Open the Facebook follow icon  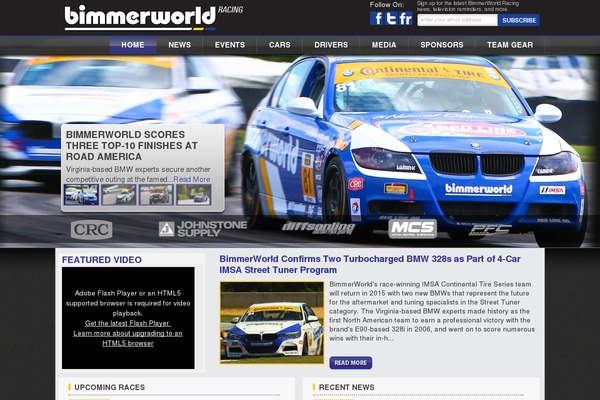377,18
